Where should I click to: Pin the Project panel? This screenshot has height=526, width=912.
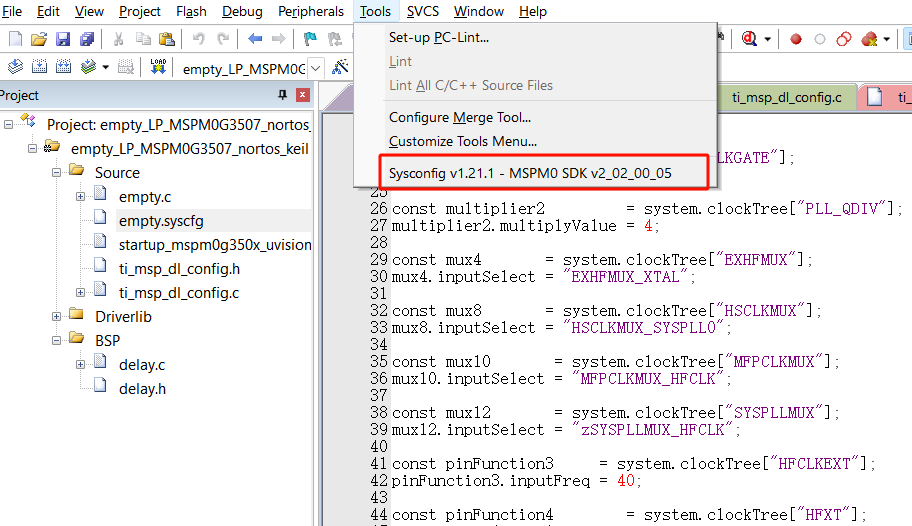(283, 95)
